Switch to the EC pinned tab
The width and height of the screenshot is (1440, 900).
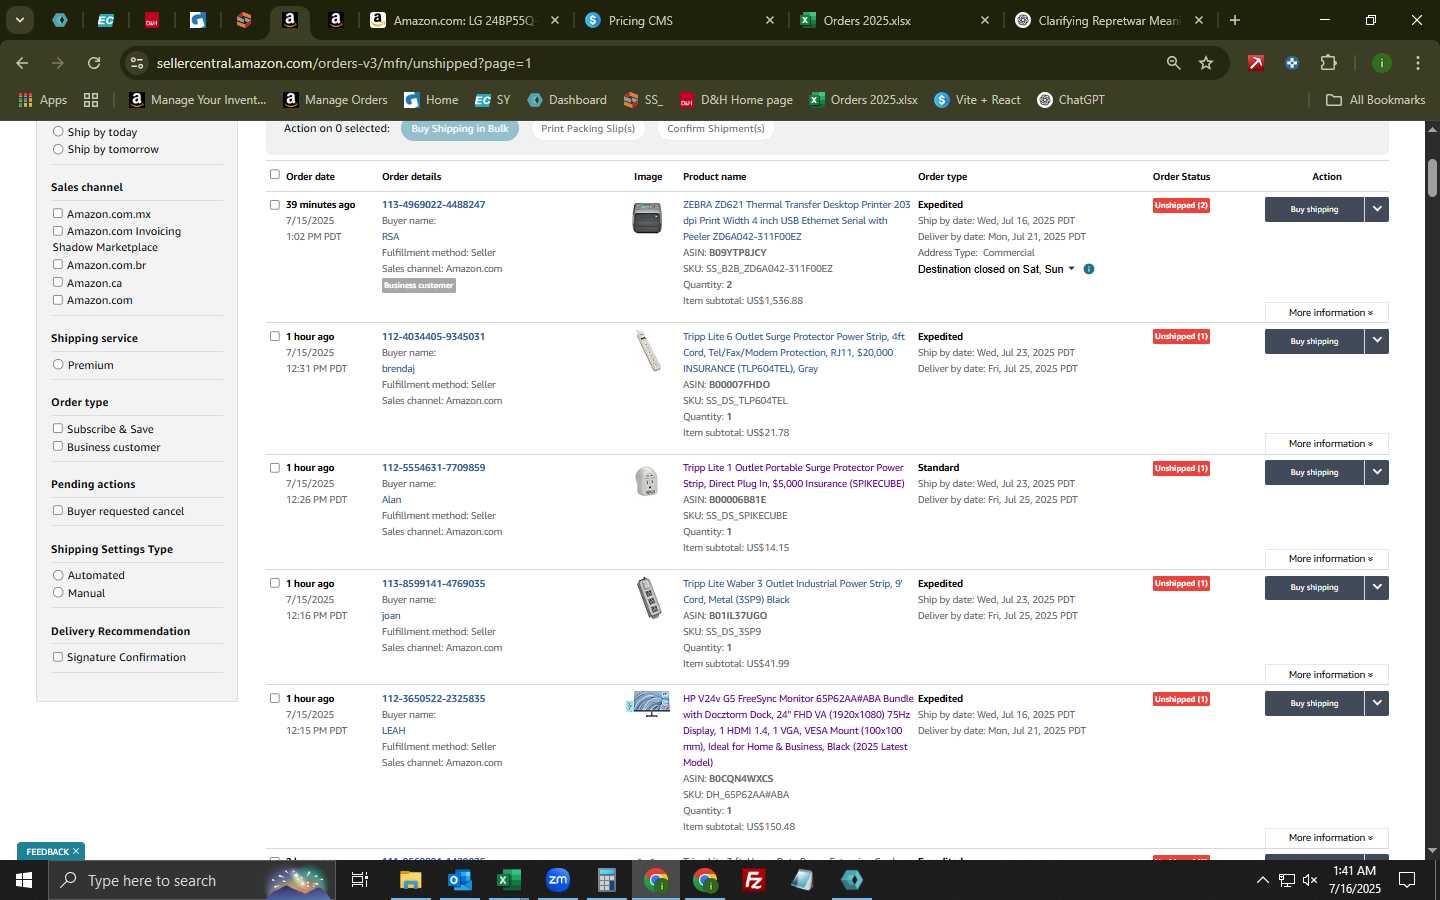[105, 20]
